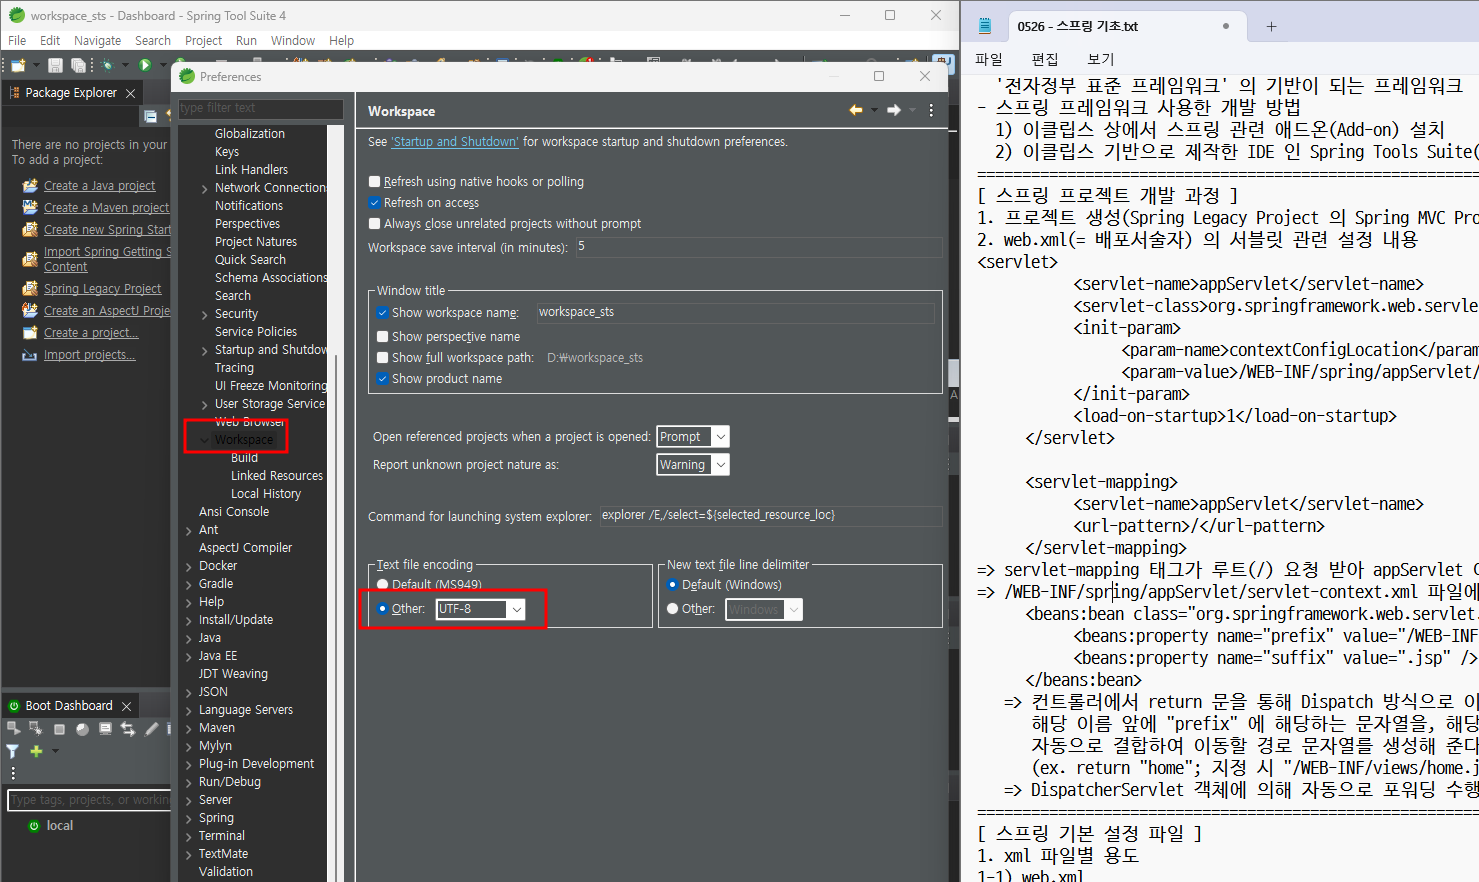Image resolution: width=1479 pixels, height=882 pixels.
Task: Open dropdown arrow next to Boot Dashboard plus
Action: 55,751
